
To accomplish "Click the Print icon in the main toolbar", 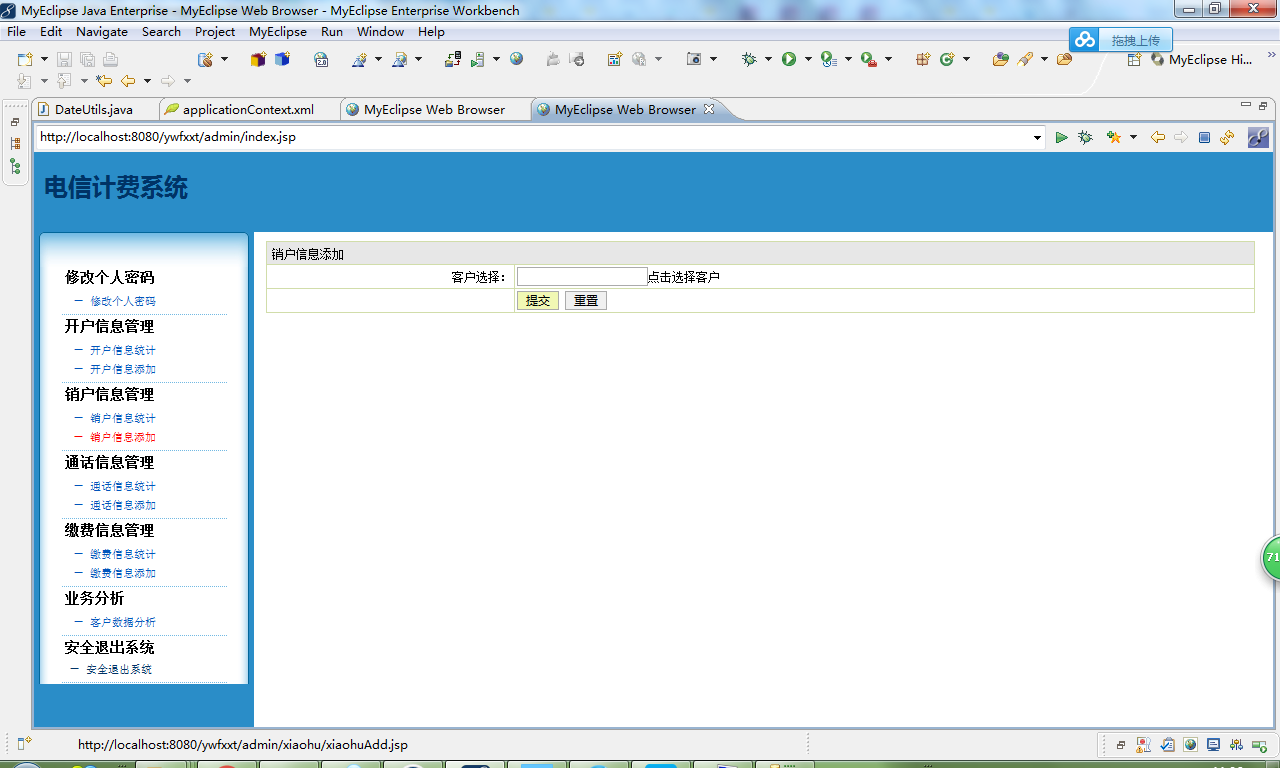I will (x=110, y=58).
